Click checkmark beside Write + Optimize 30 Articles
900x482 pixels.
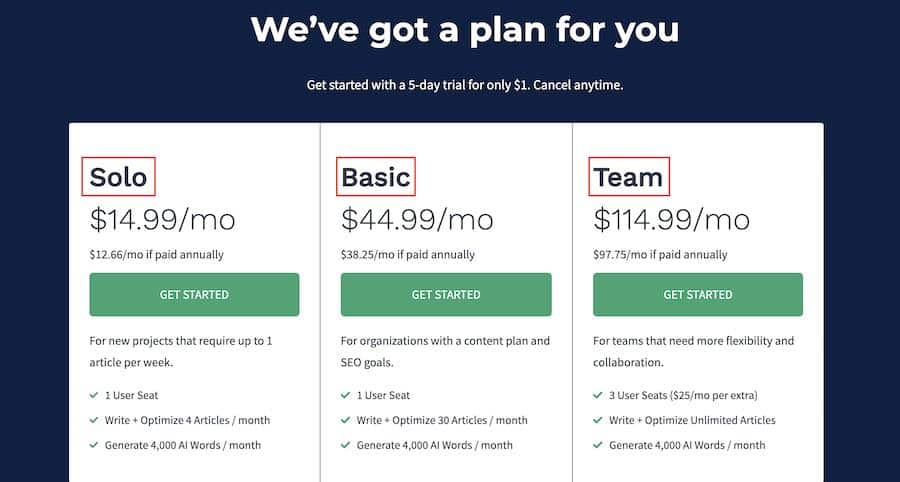coord(346,420)
